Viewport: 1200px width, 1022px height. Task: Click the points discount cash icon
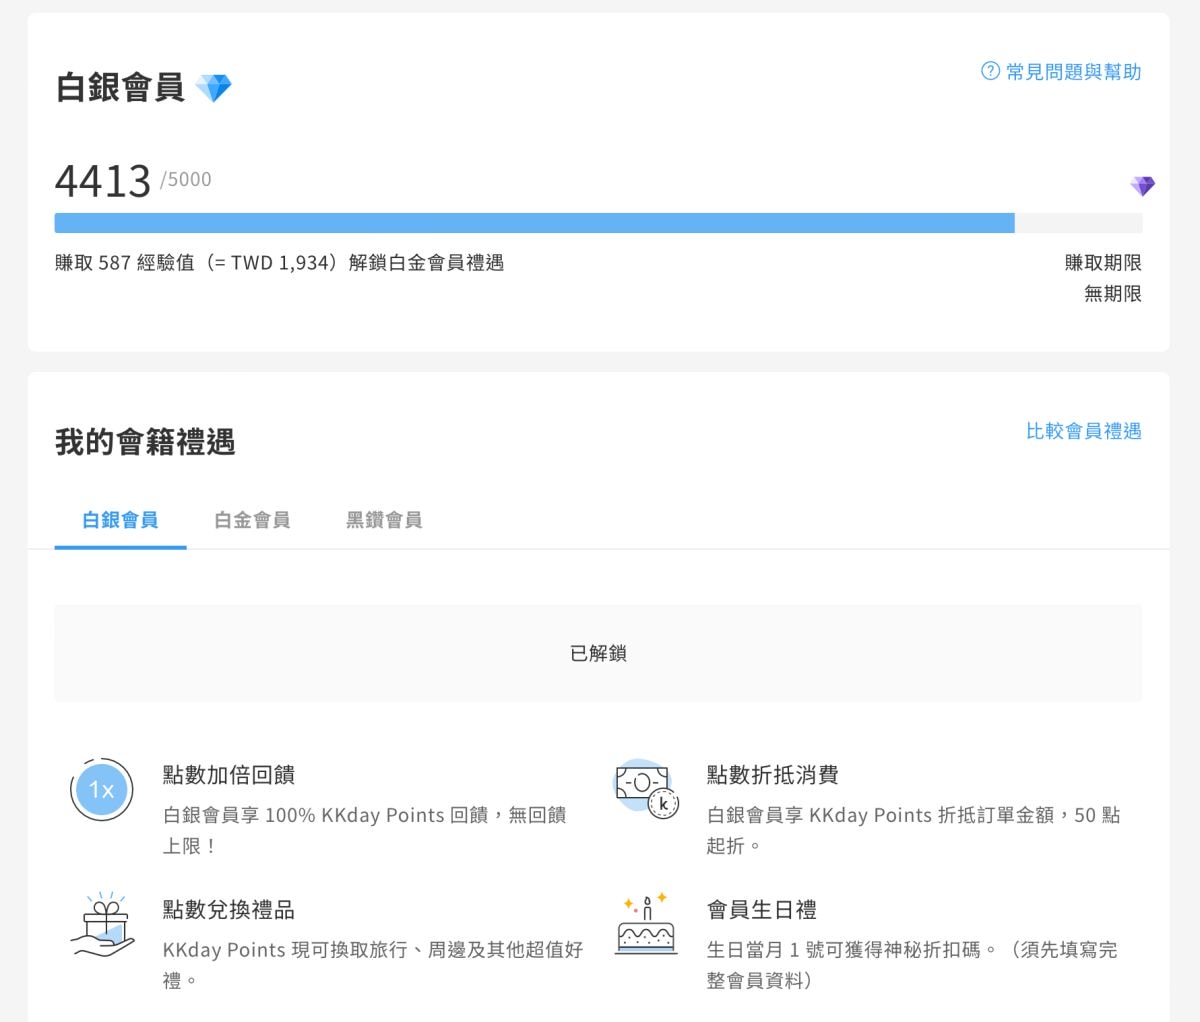[x=646, y=789]
